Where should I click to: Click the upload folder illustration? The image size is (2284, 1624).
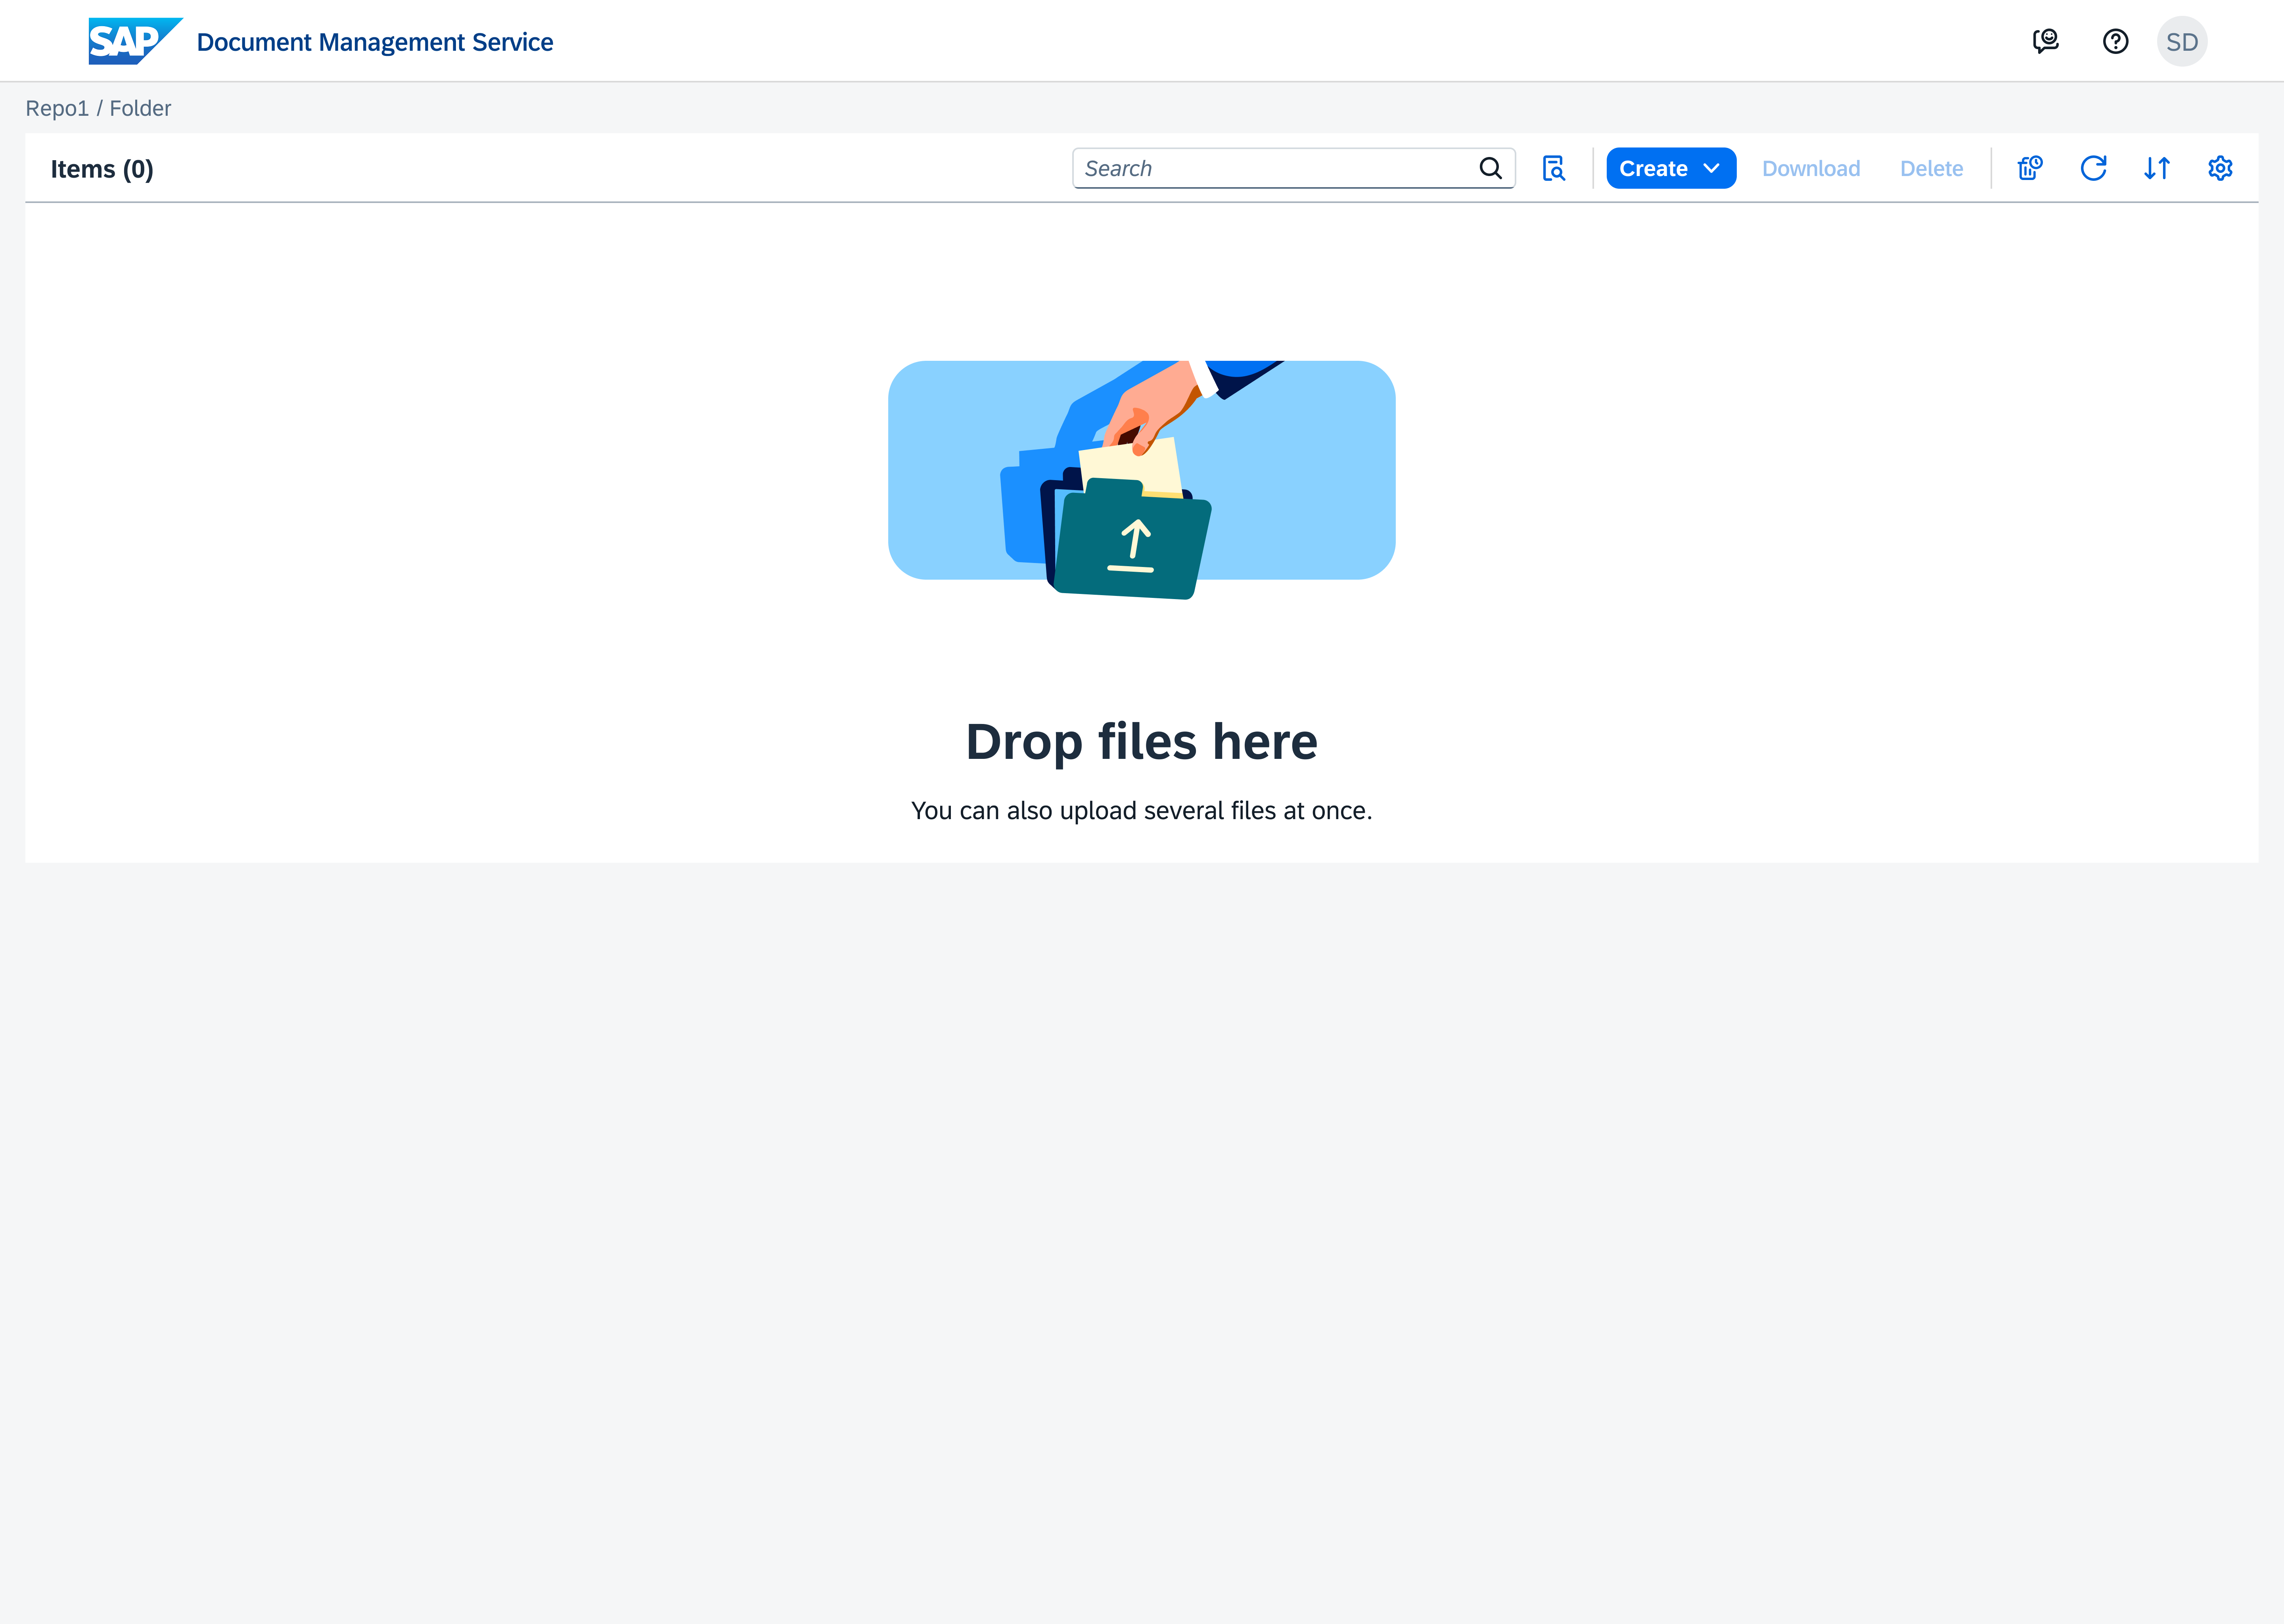click(1142, 480)
